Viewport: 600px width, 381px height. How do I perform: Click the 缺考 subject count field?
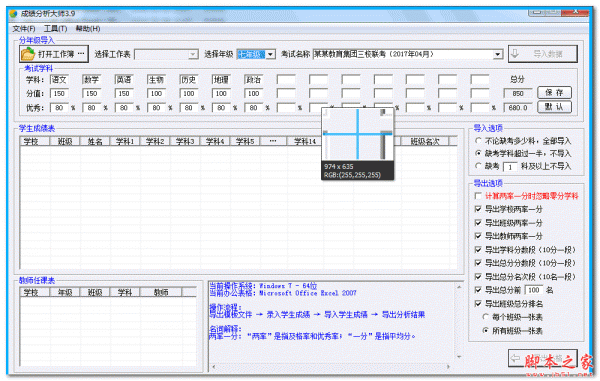point(510,167)
